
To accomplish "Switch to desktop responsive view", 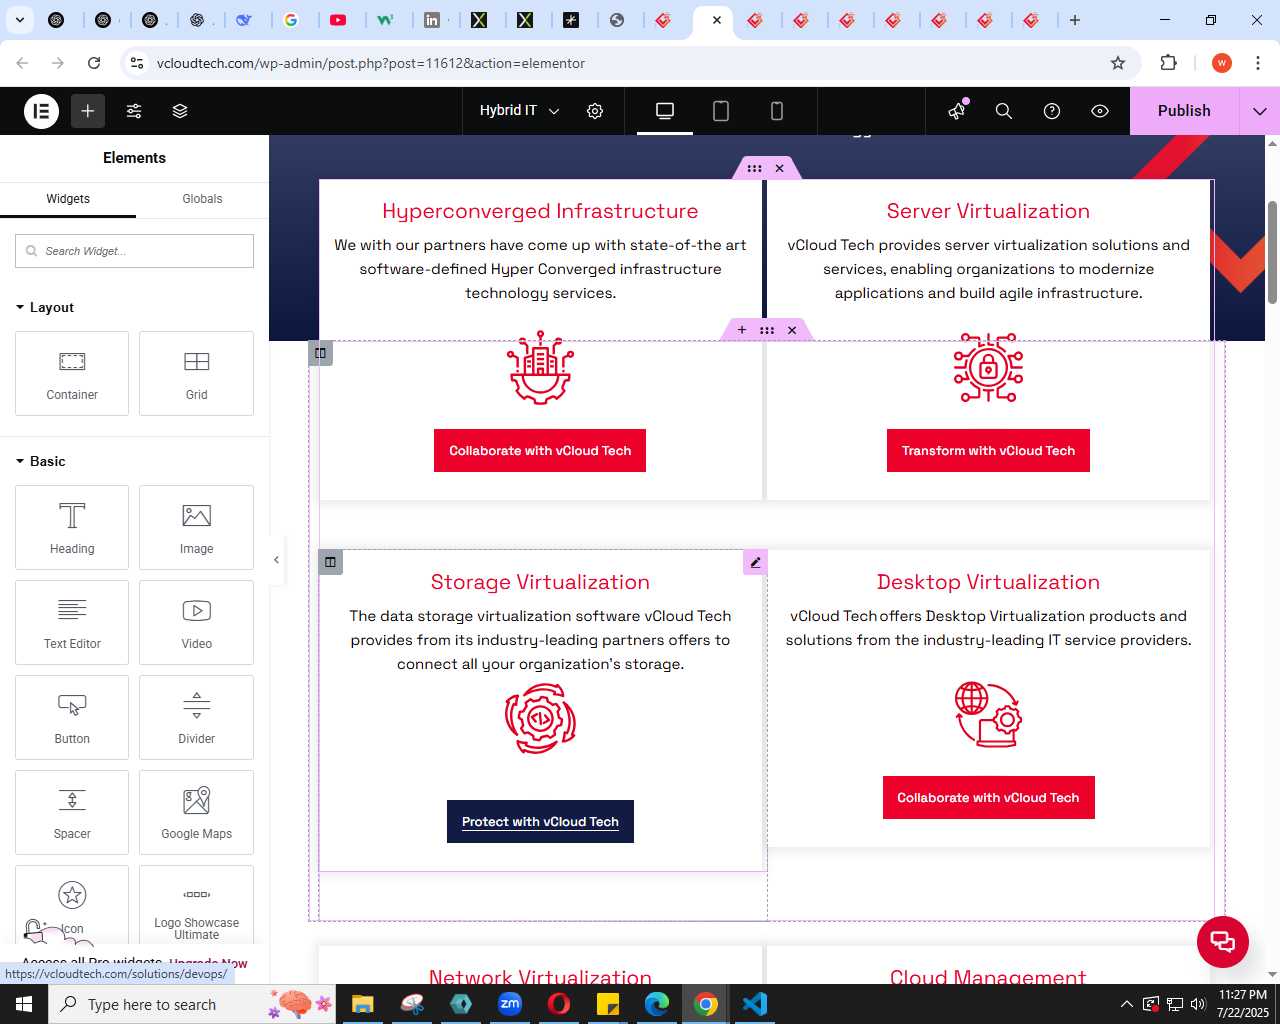I will point(665,111).
